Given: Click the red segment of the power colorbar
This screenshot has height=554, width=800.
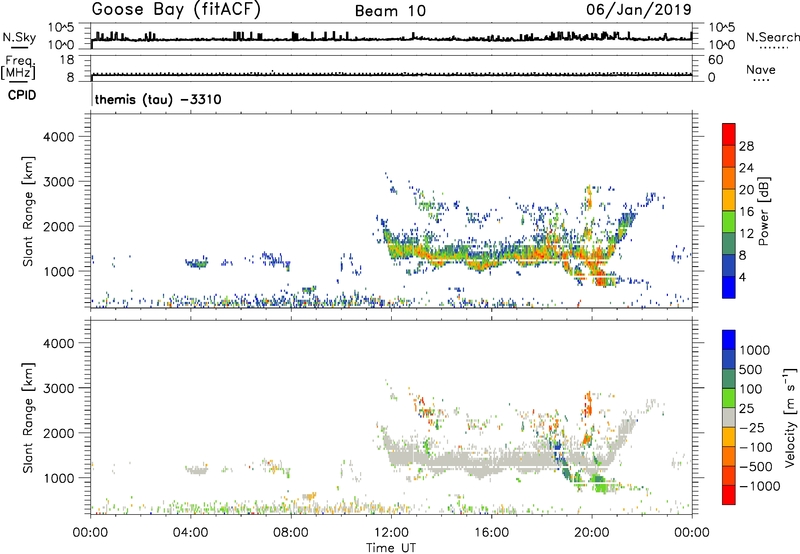Looking at the screenshot, I should [729, 135].
